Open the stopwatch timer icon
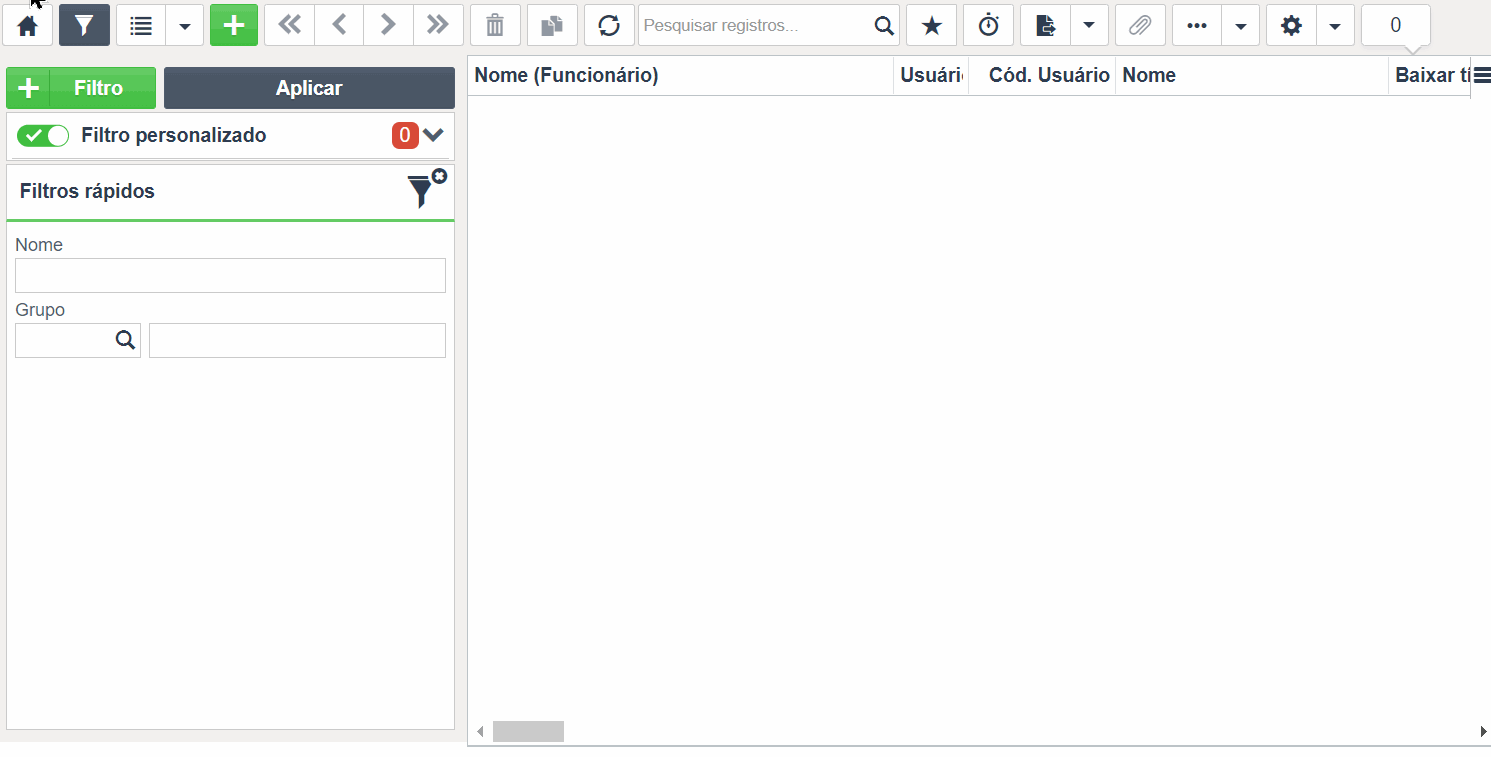The image size is (1491, 757). point(989,26)
